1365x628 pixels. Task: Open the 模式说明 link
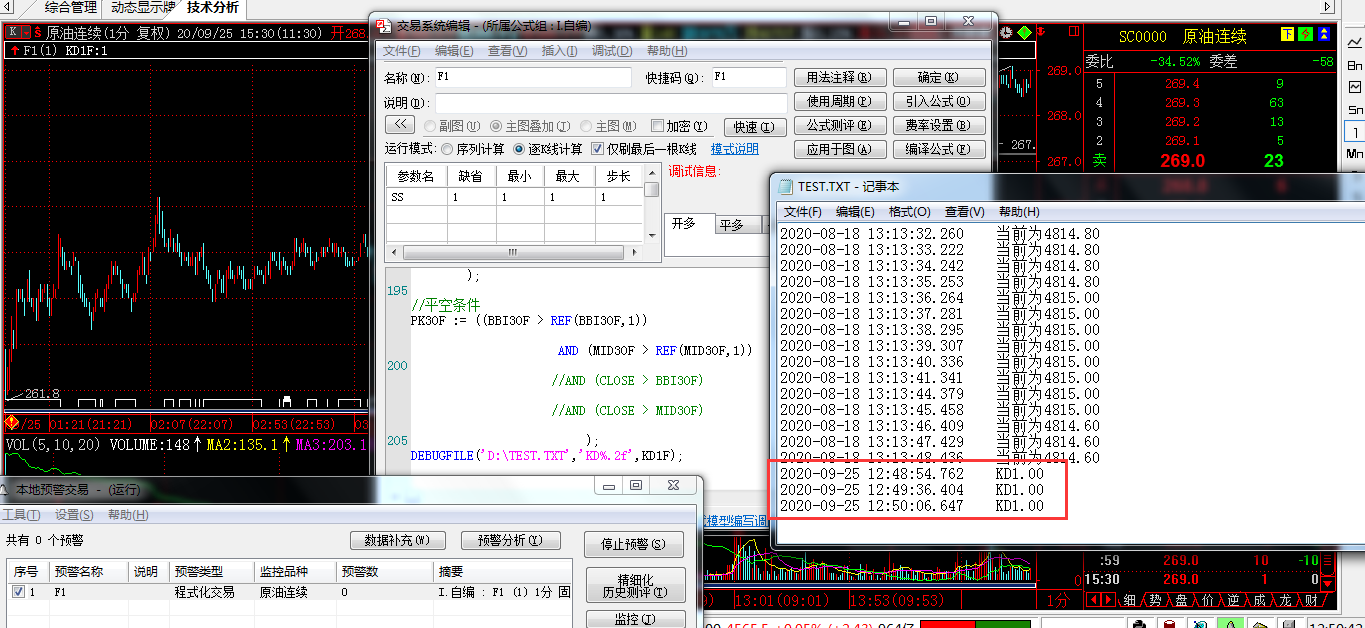point(735,149)
